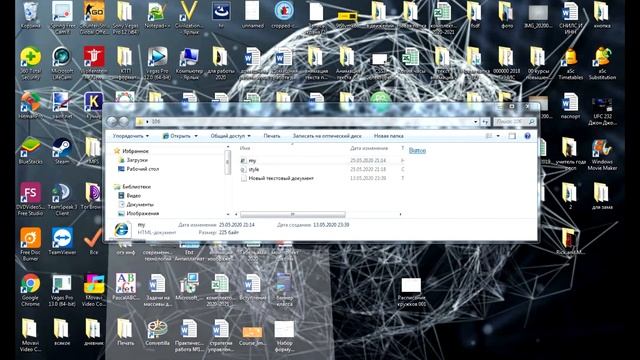Open the Печать folder on desktop
The image size is (640, 360).
click(125, 332)
